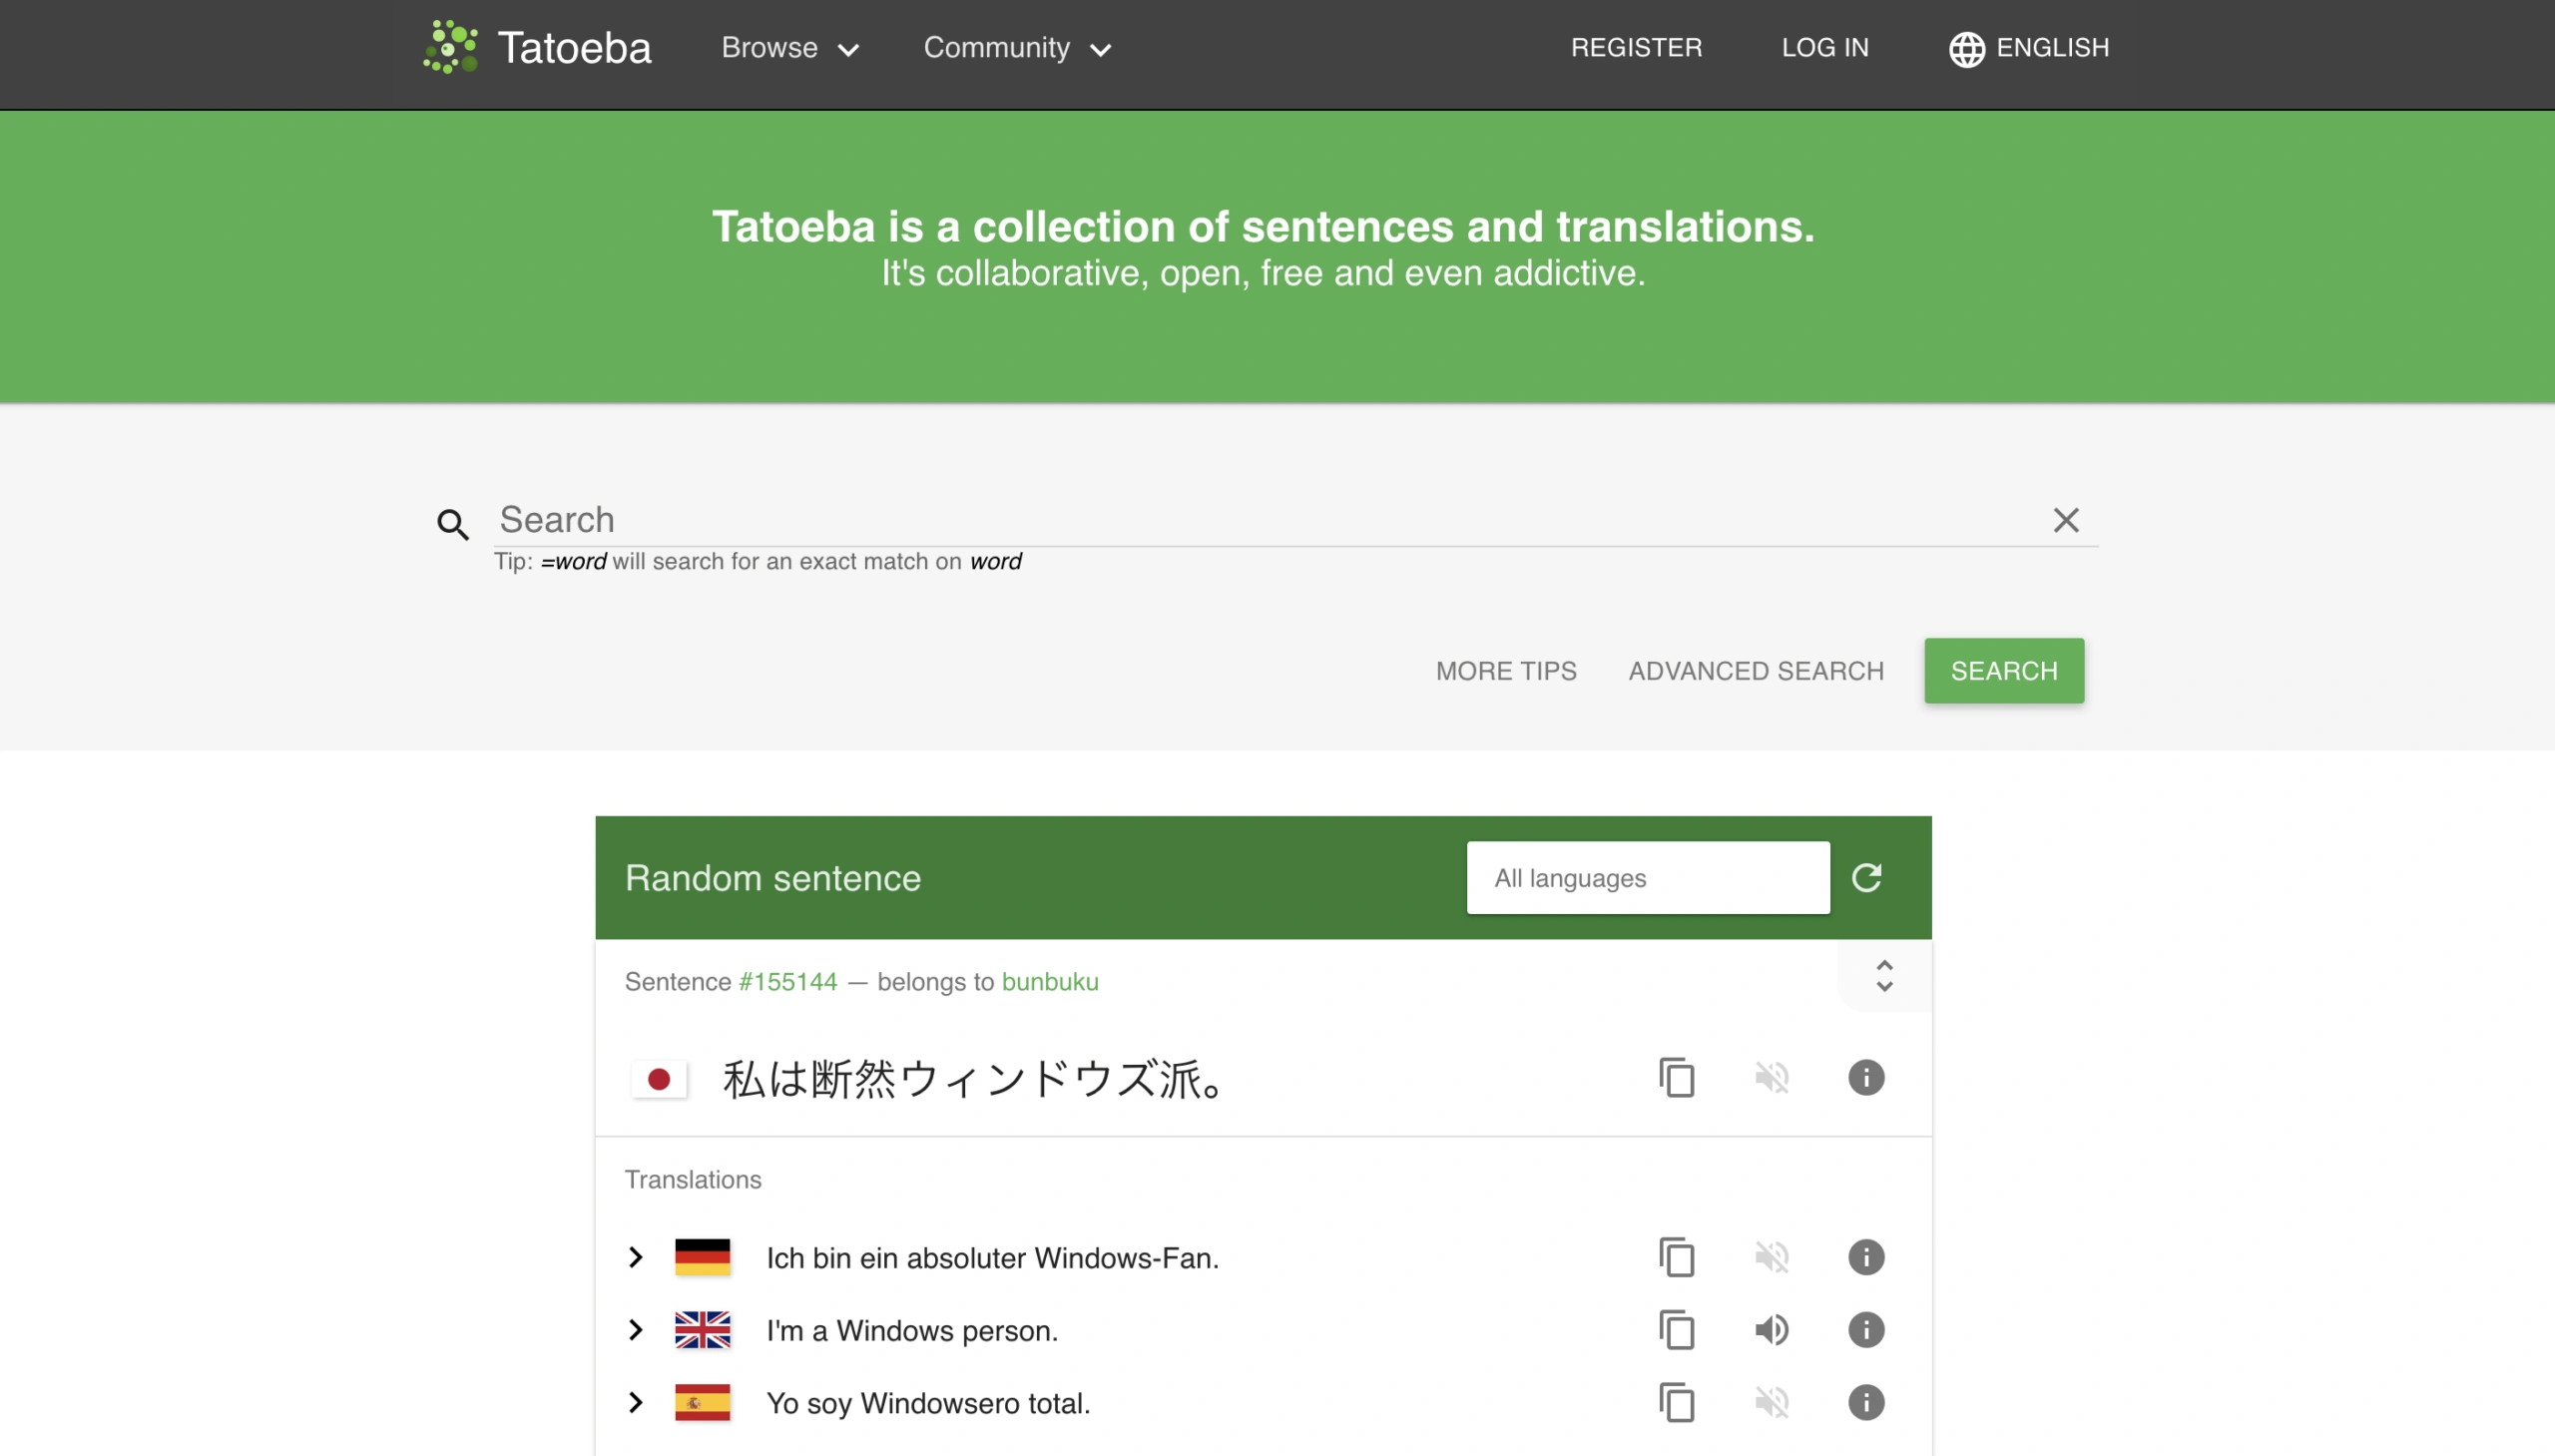This screenshot has width=2555, height=1456.
Task: Clear the search field with X
Action: click(2065, 520)
